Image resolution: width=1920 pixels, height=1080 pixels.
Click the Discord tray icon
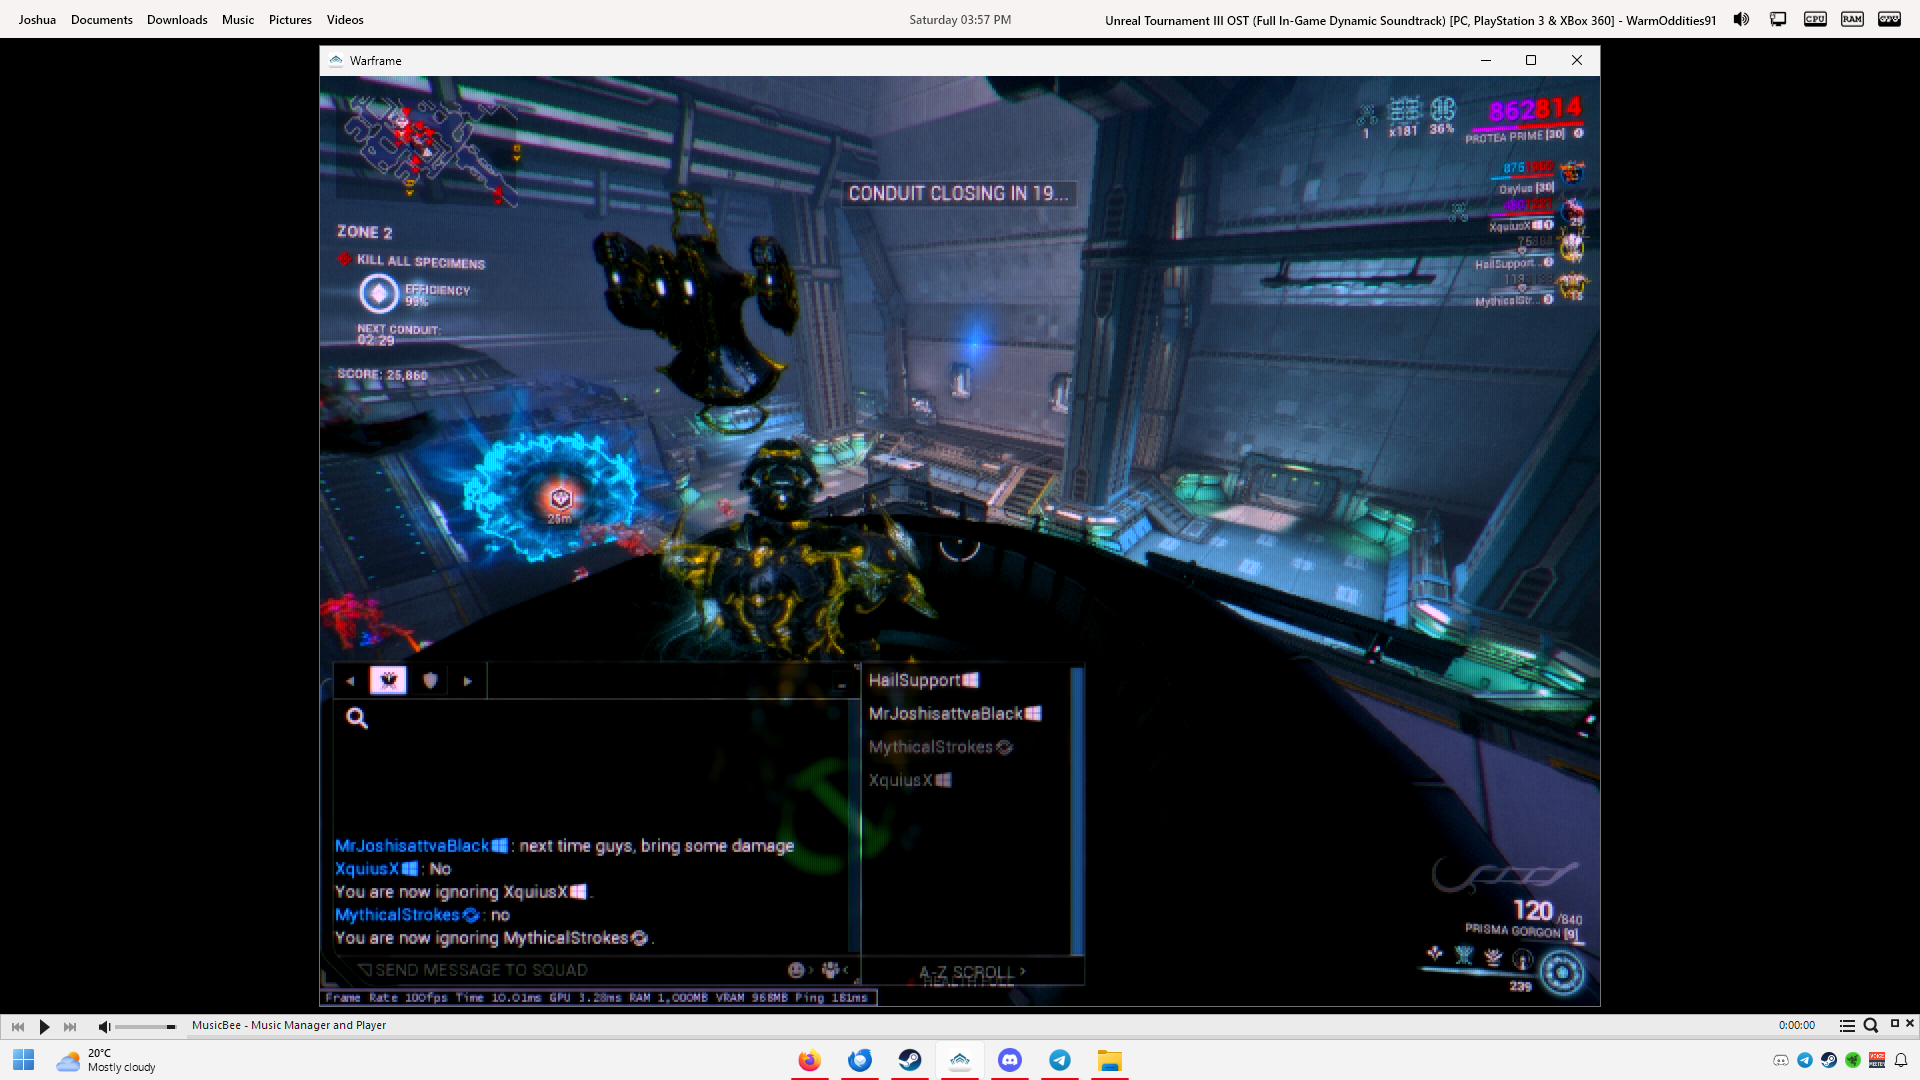pos(1781,1060)
